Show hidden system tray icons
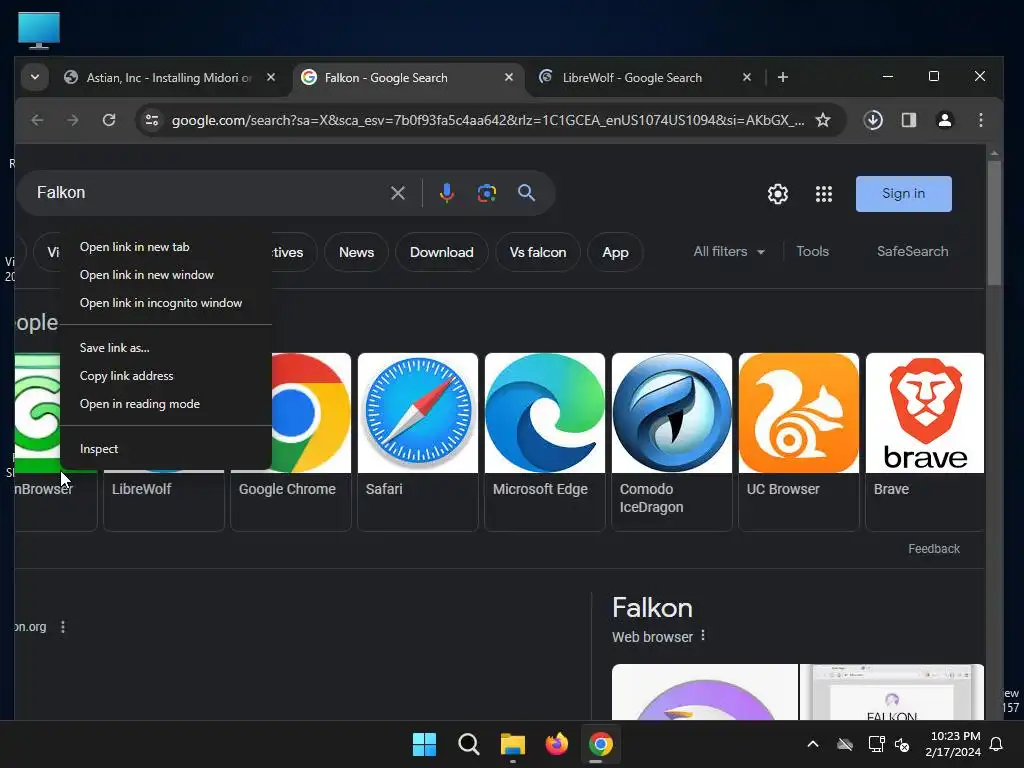Screen dimensions: 1024x768 click(813, 744)
